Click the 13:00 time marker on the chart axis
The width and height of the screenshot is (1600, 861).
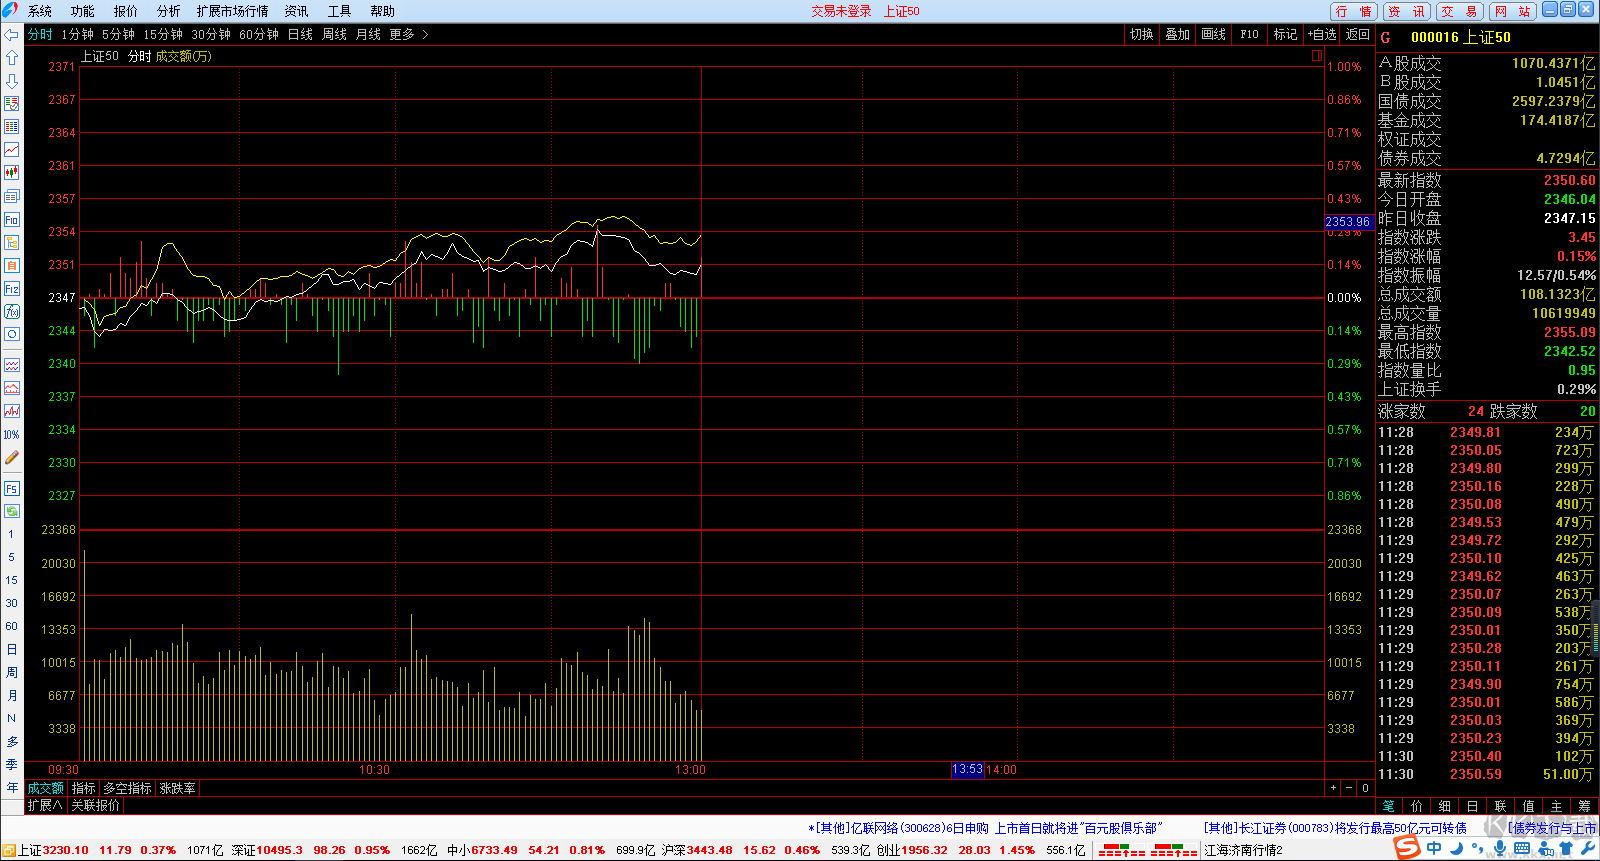[690, 770]
